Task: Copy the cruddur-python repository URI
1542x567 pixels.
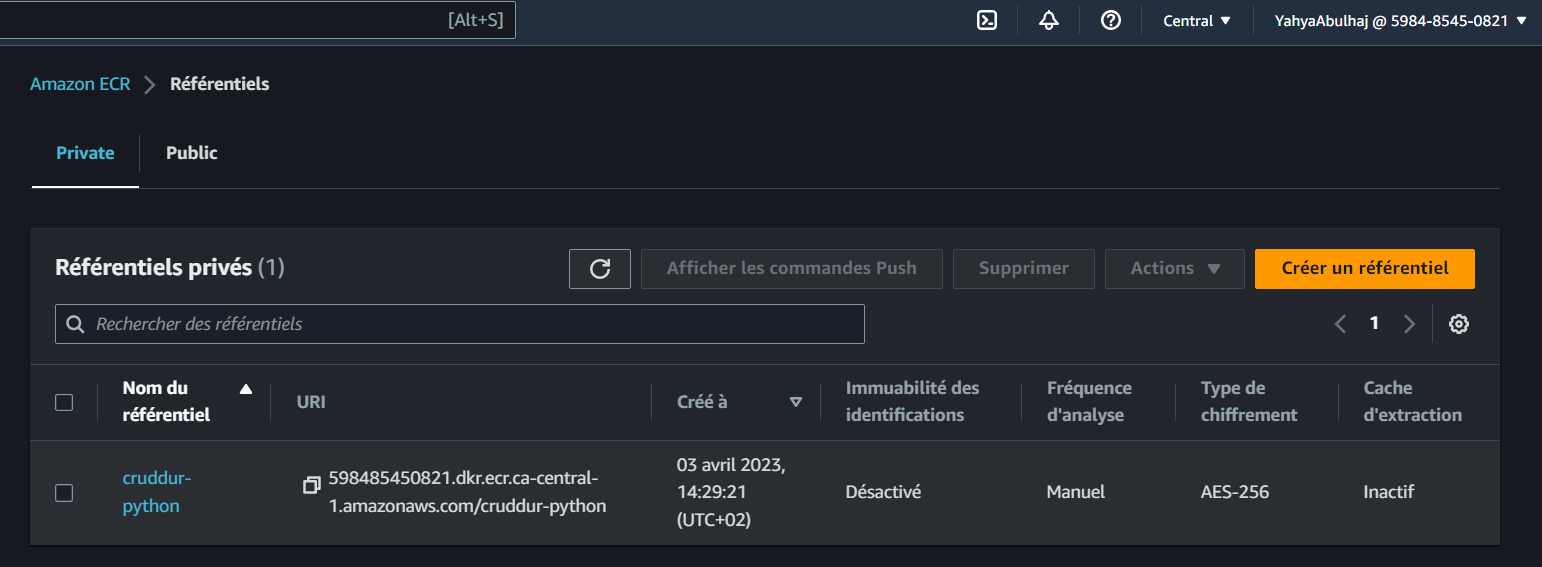Action: point(312,485)
